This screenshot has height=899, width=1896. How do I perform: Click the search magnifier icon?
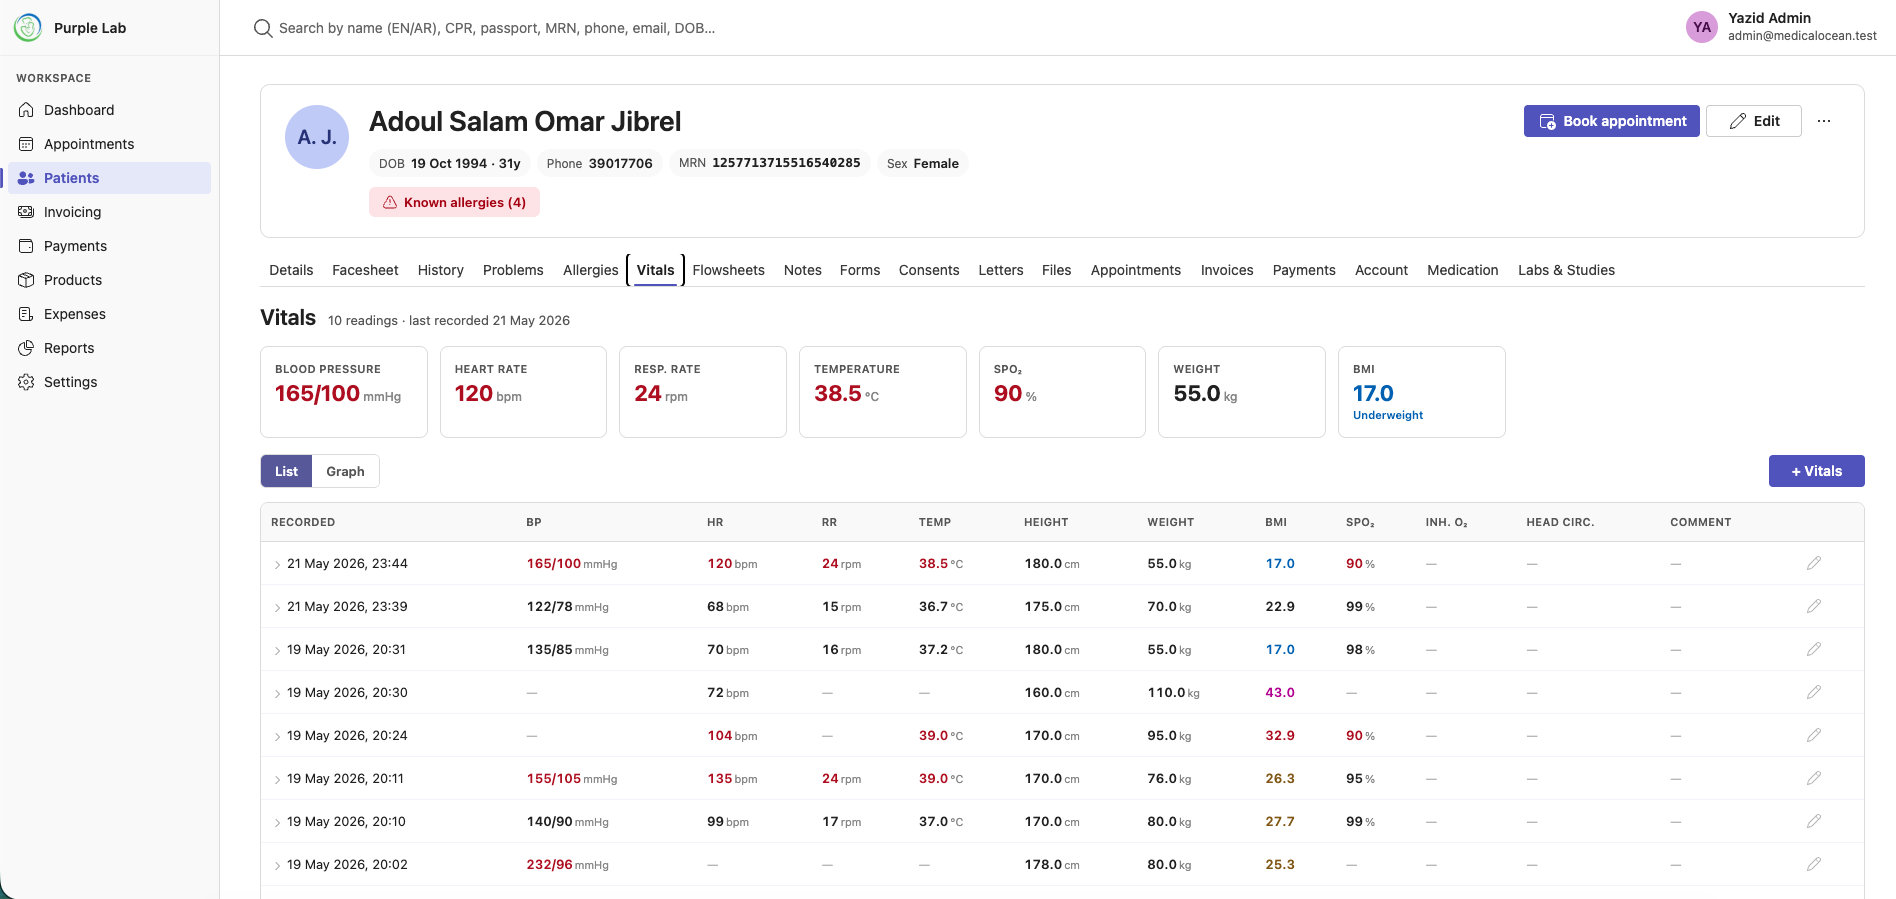263,28
